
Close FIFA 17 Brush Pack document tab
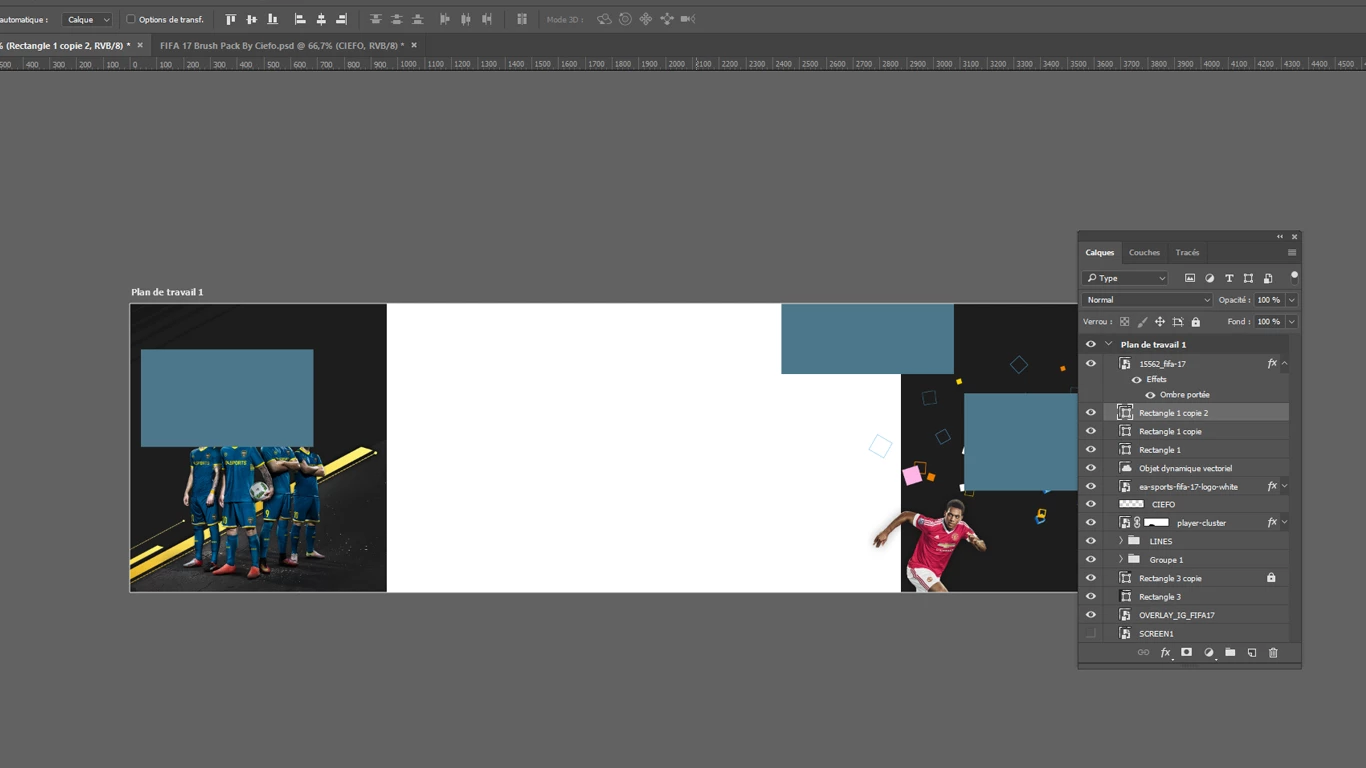point(414,45)
